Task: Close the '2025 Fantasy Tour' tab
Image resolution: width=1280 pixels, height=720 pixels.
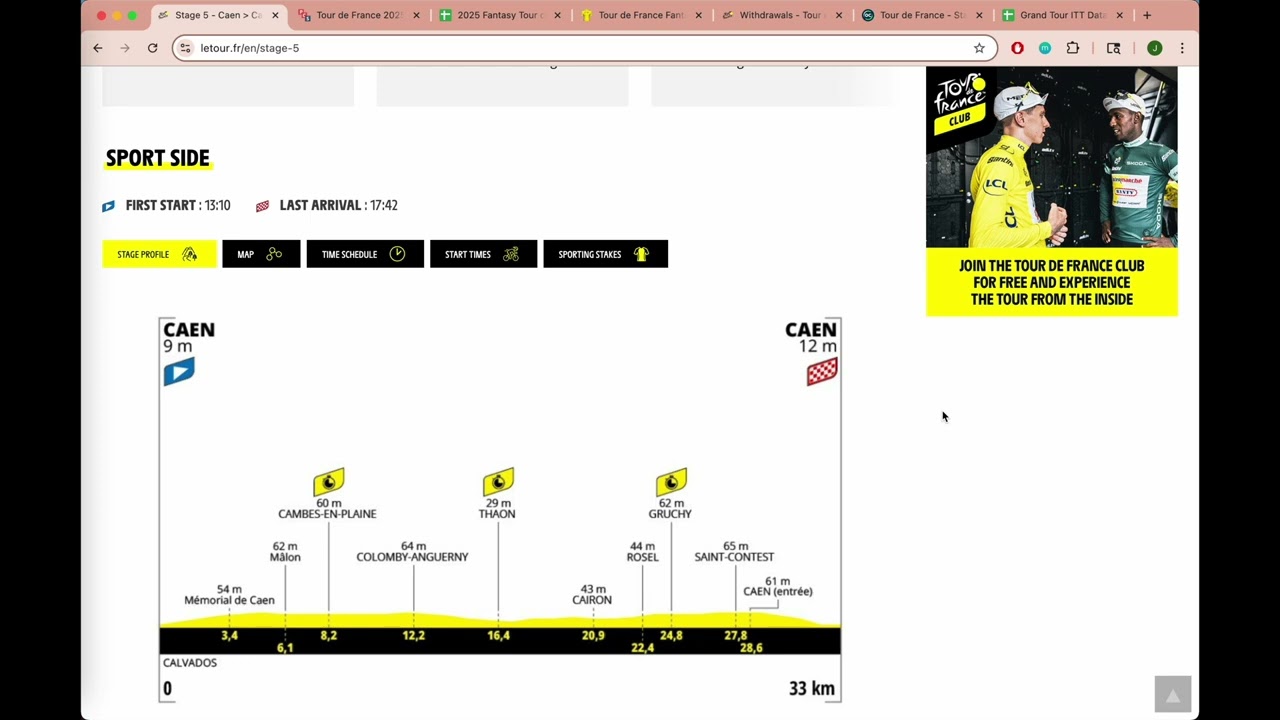Action: (557, 15)
